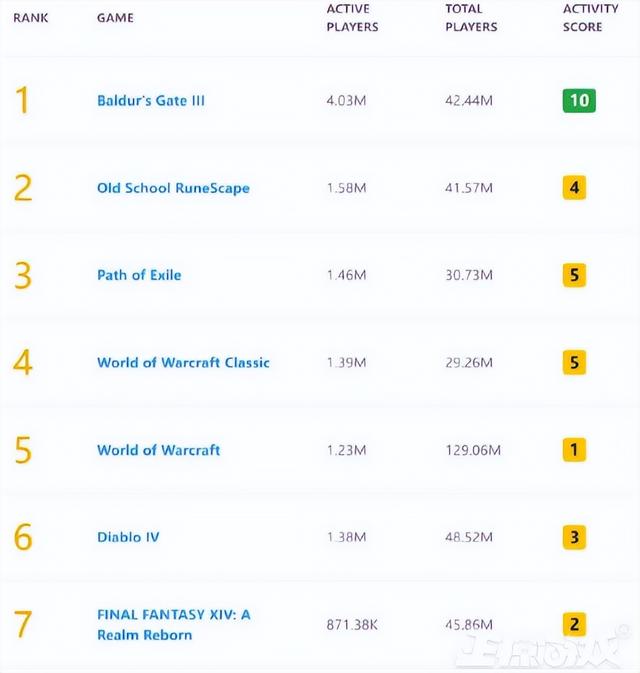Open the World of Warcraft Classic link
This screenshot has height=673, width=640.
coord(183,363)
